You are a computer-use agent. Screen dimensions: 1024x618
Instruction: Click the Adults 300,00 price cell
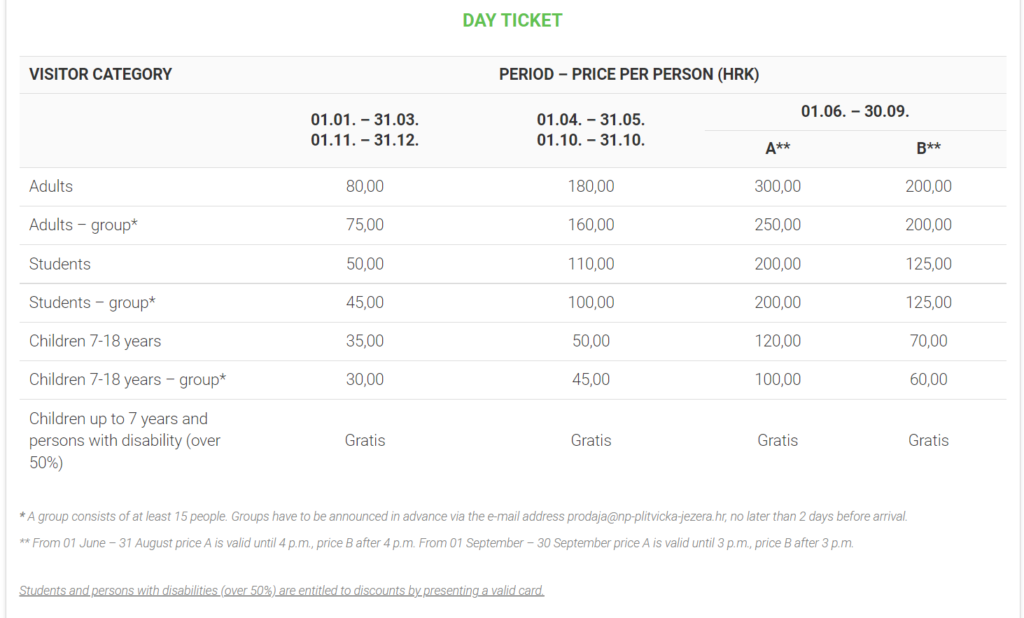tap(778, 186)
